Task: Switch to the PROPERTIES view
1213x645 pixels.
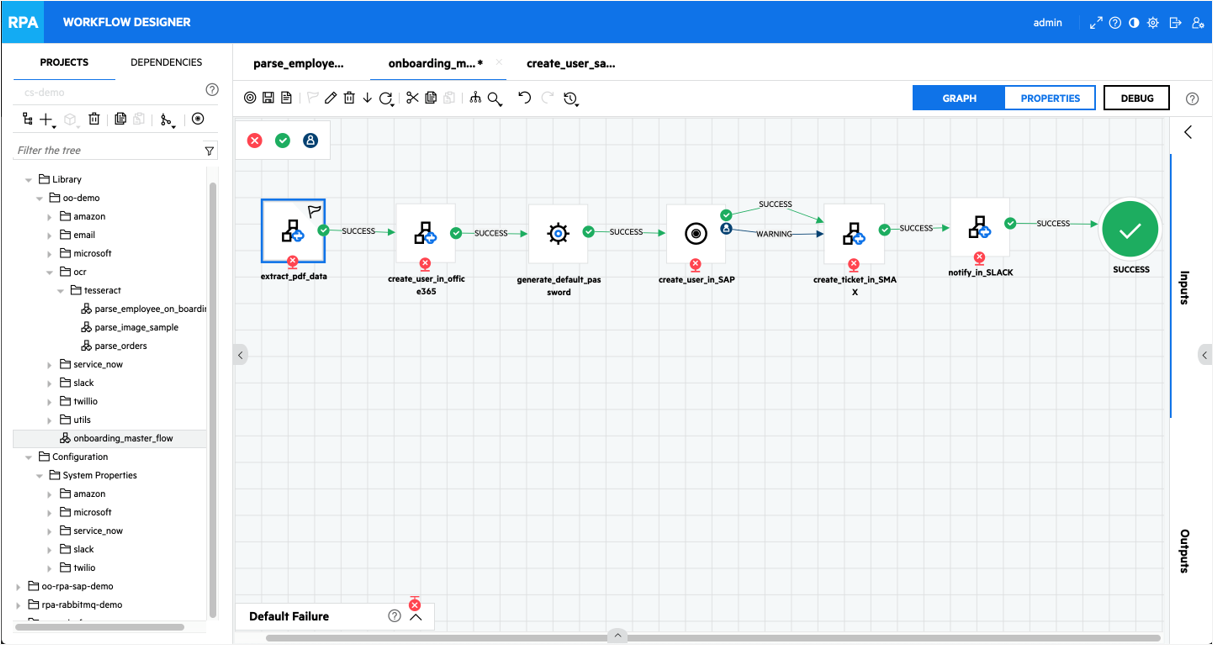Action: click(x=1050, y=98)
